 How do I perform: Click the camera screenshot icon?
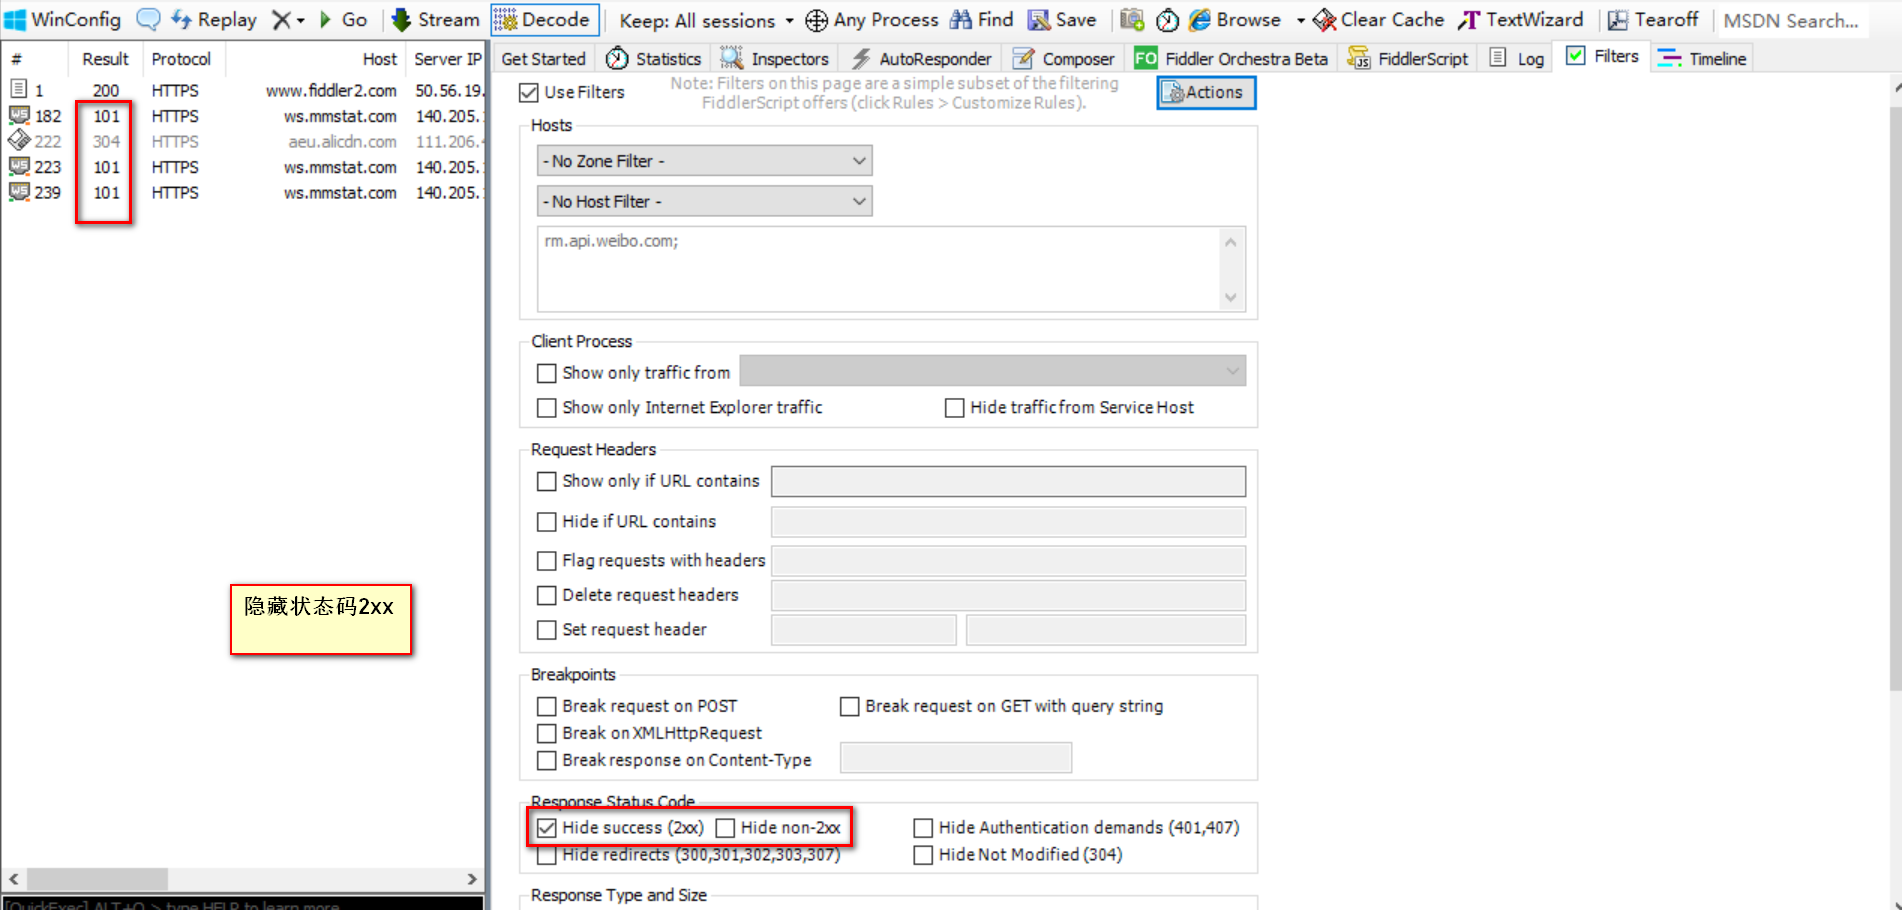pos(1131,20)
